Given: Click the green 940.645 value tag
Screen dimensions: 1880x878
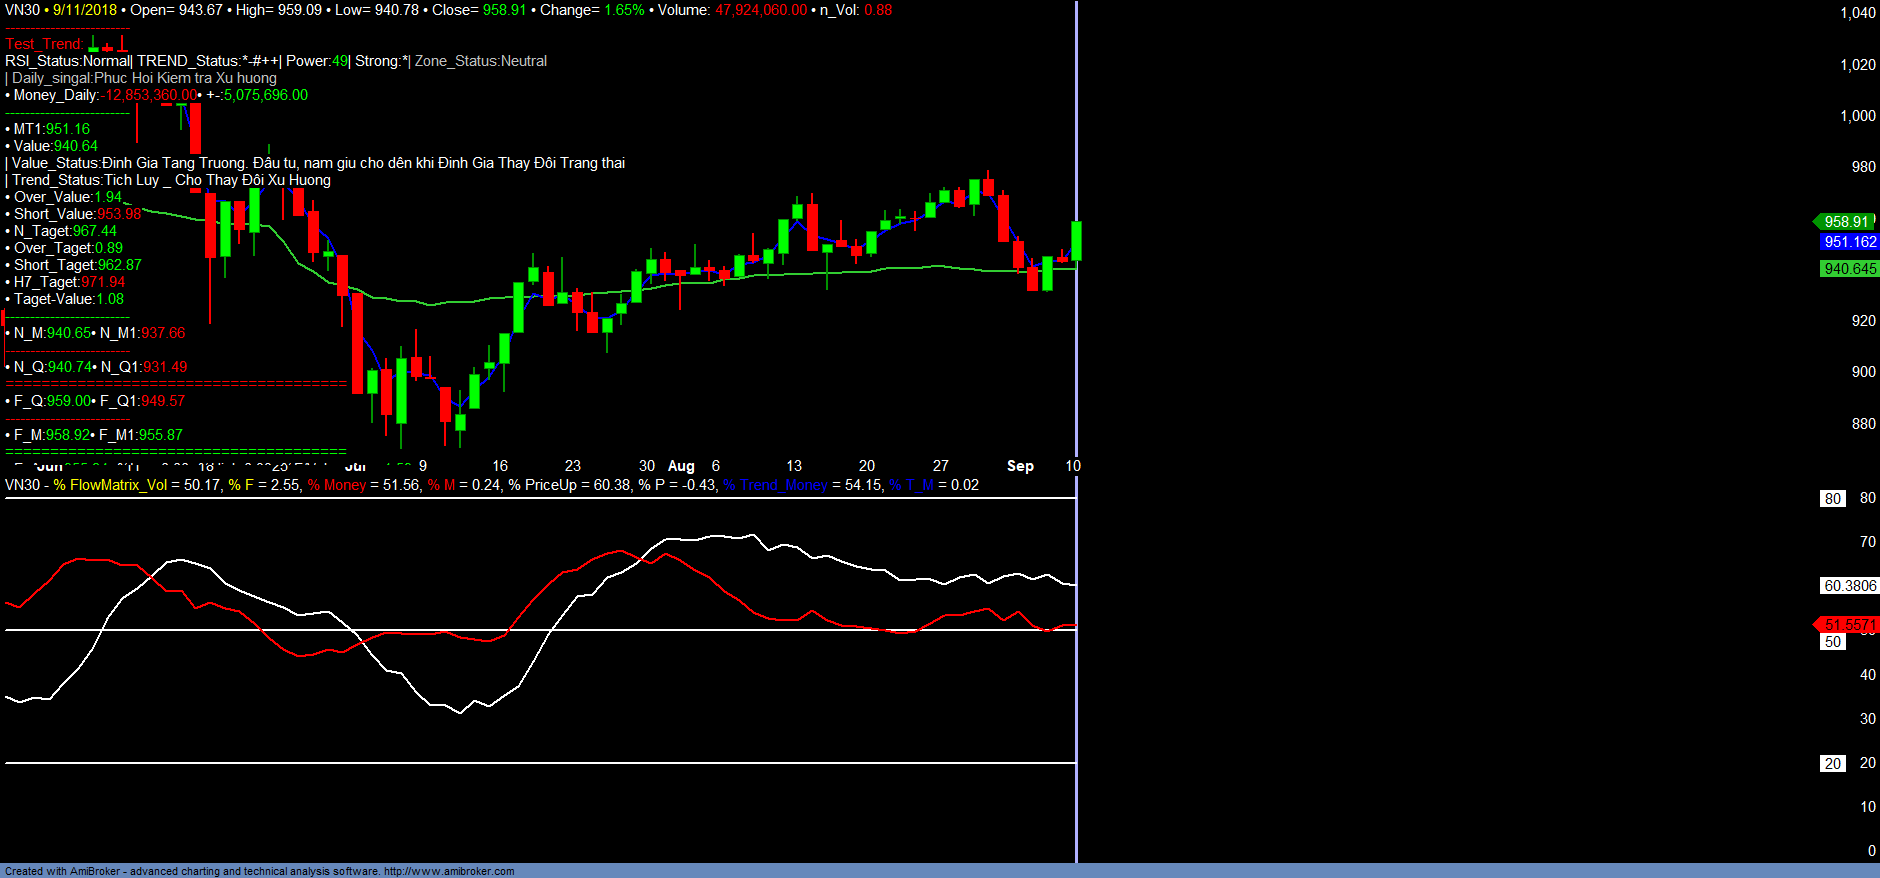Looking at the screenshot, I should [x=1849, y=269].
